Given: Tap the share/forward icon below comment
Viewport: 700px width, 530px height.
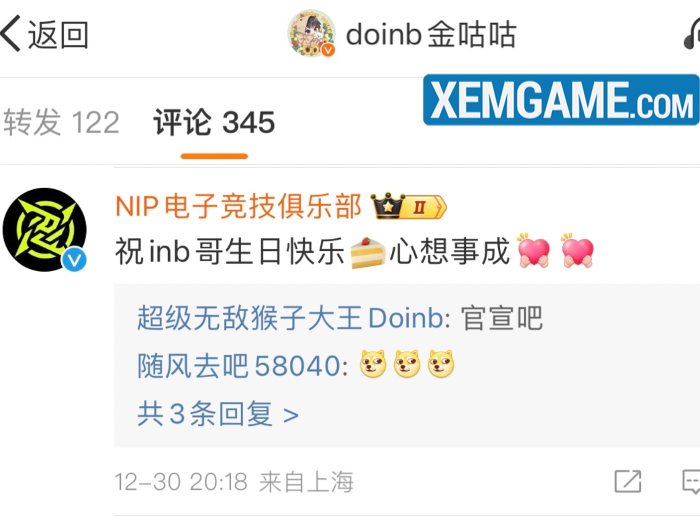Looking at the screenshot, I should [x=628, y=481].
